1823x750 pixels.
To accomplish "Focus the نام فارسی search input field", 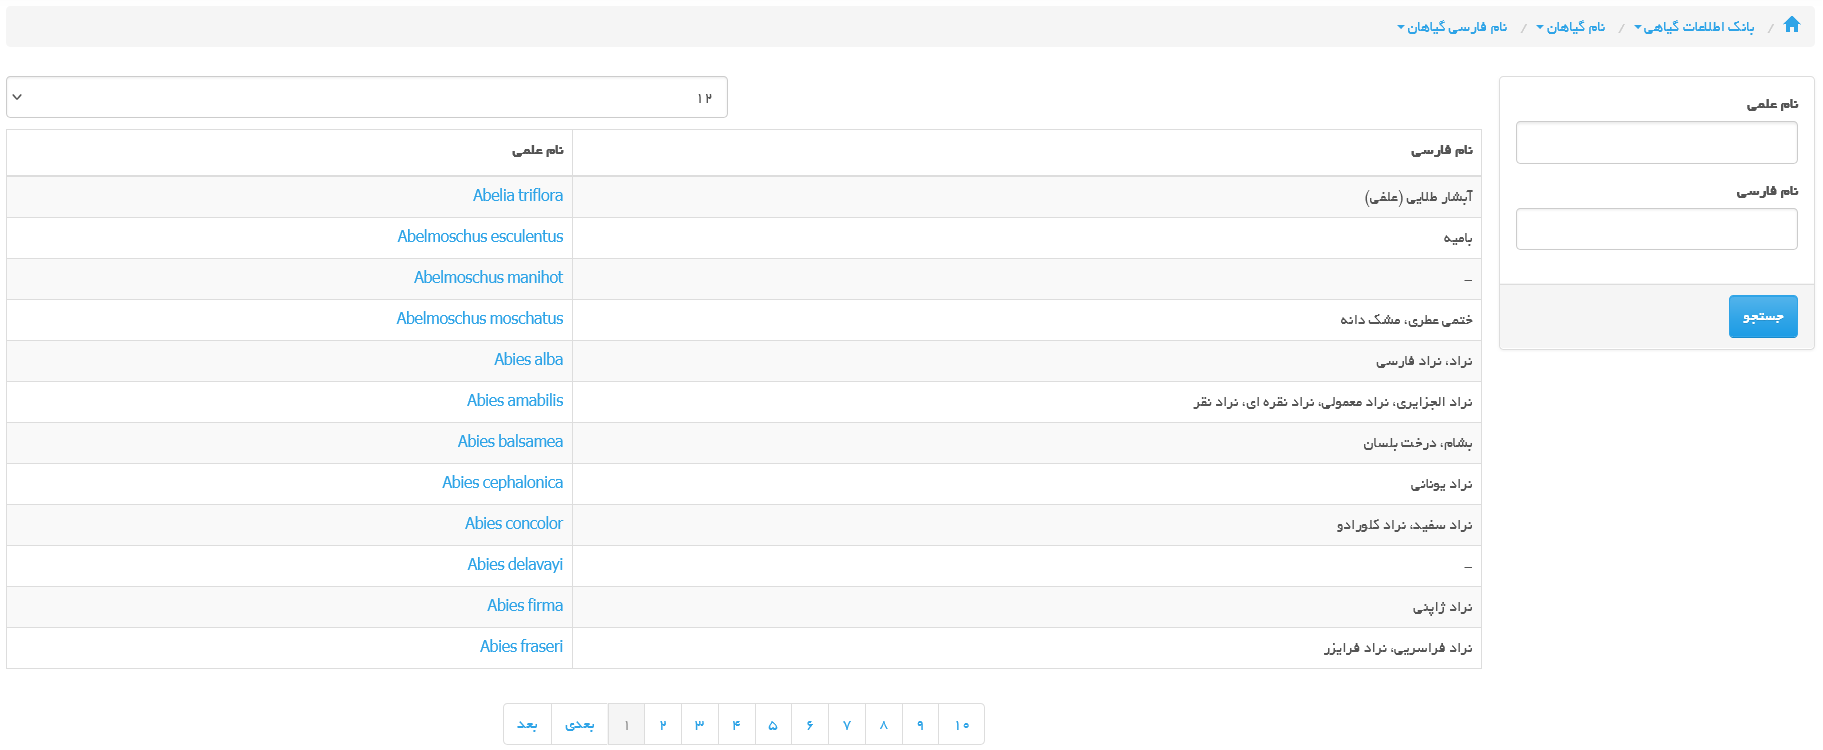I will (1656, 229).
